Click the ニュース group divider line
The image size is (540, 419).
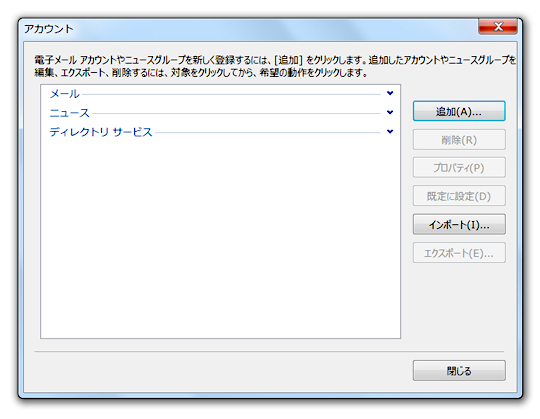click(236, 113)
